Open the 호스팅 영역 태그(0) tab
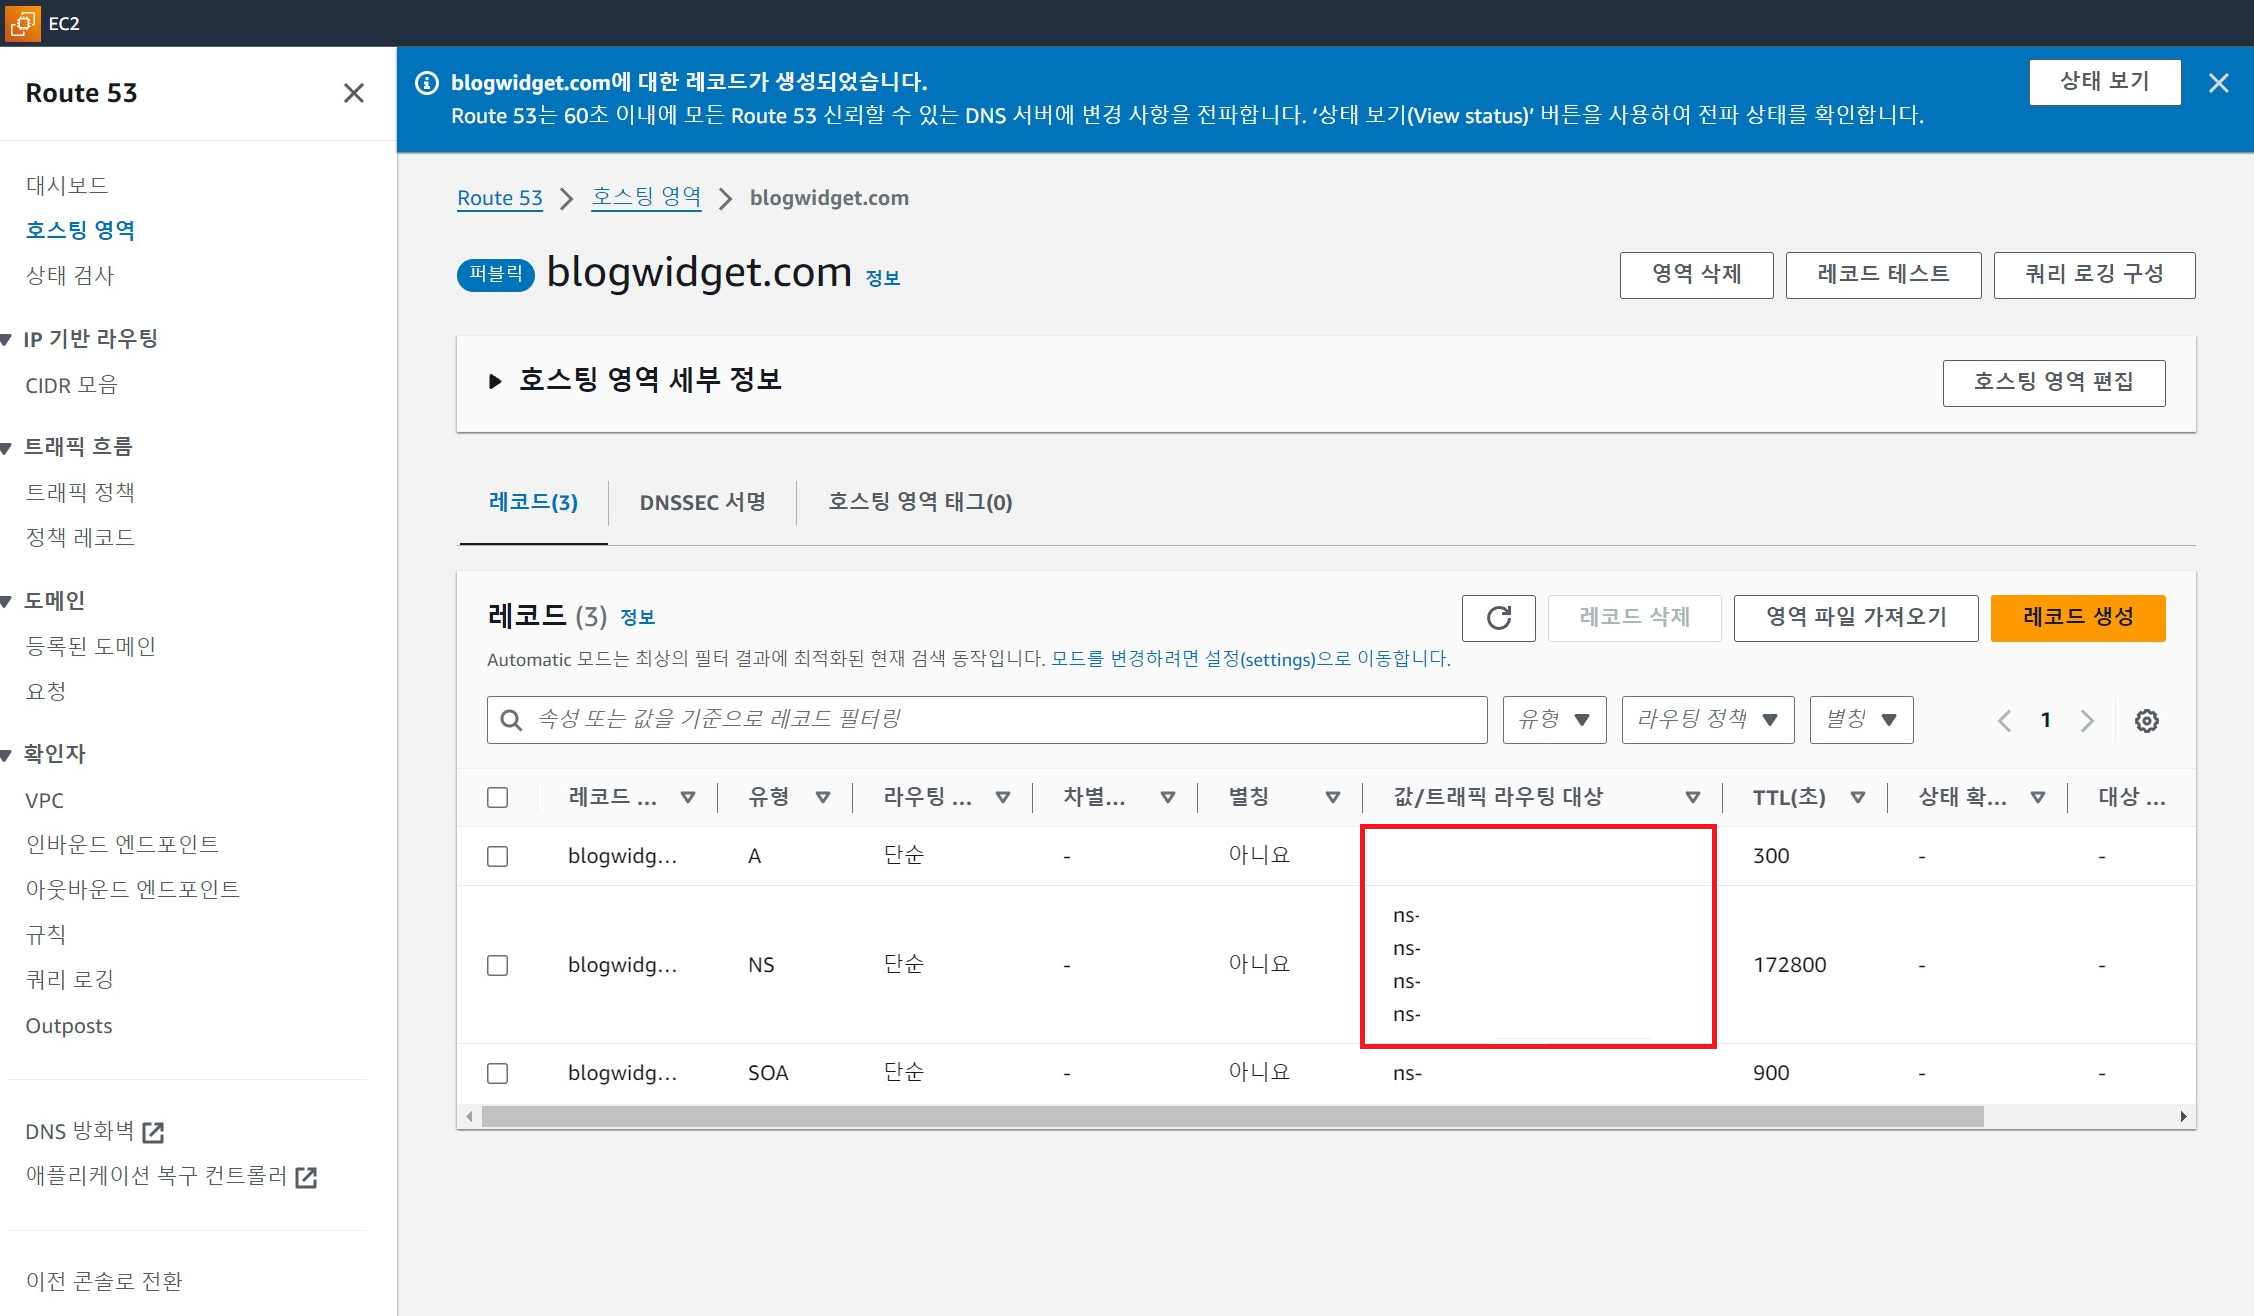Screen dimensions: 2254x1316 pos(919,502)
